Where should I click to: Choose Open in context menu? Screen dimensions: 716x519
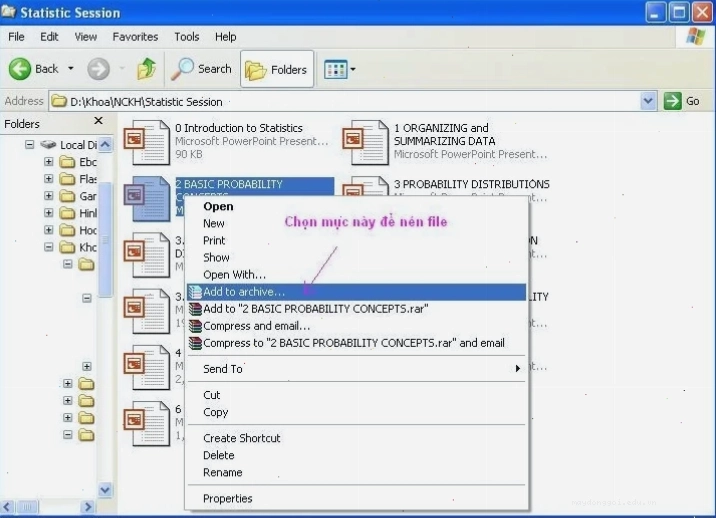tap(356, 206)
